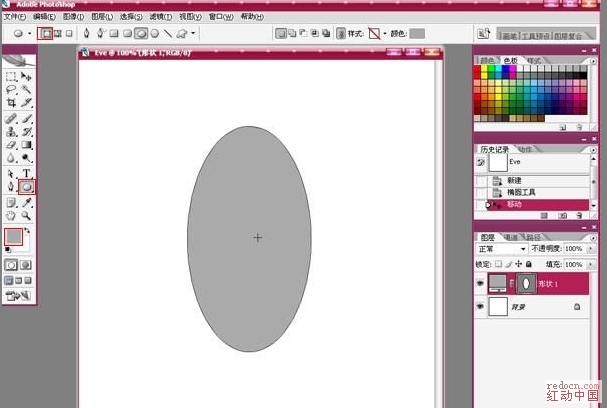Choose Rounded Rectangle tool in options bar
The width and height of the screenshot is (607, 408).
pos(127,34)
